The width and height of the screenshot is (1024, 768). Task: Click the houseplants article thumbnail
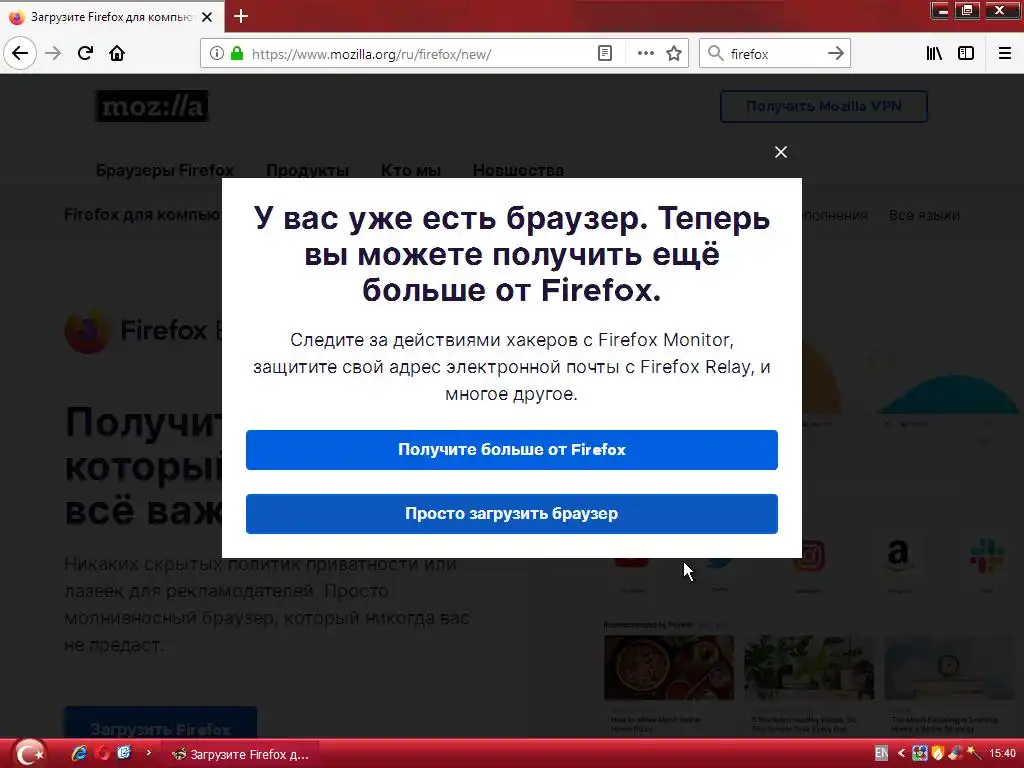click(x=808, y=667)
